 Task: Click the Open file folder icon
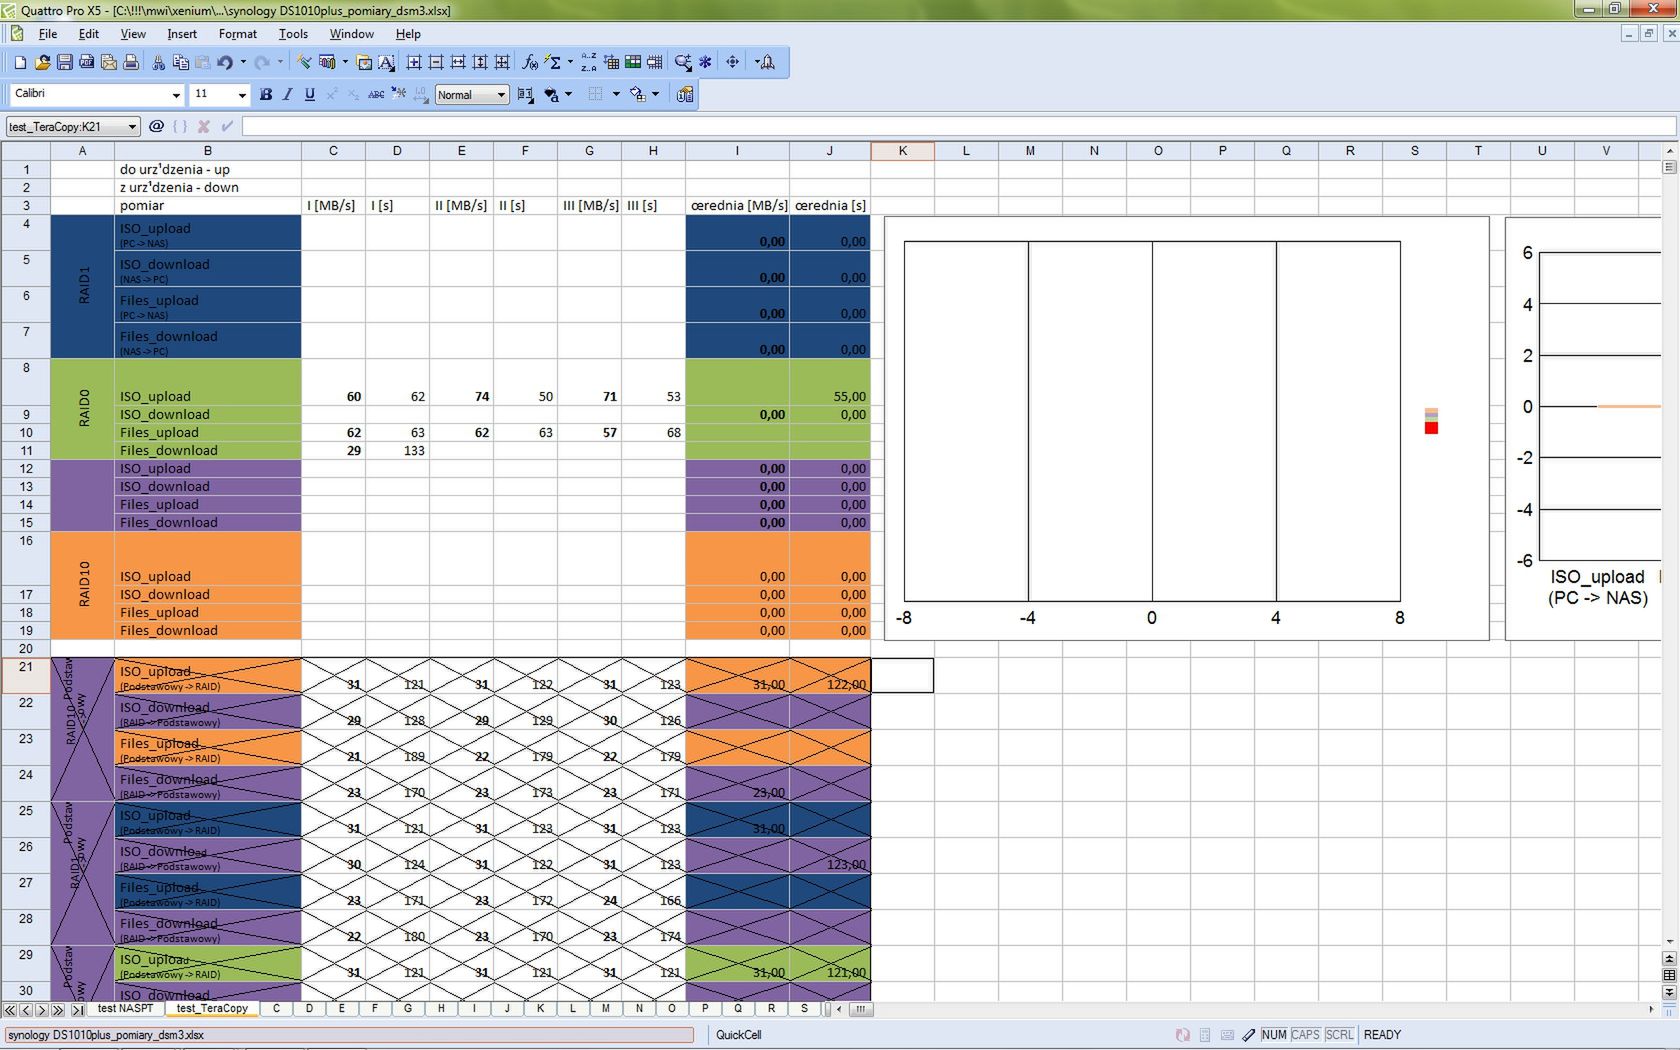[42, 62]
